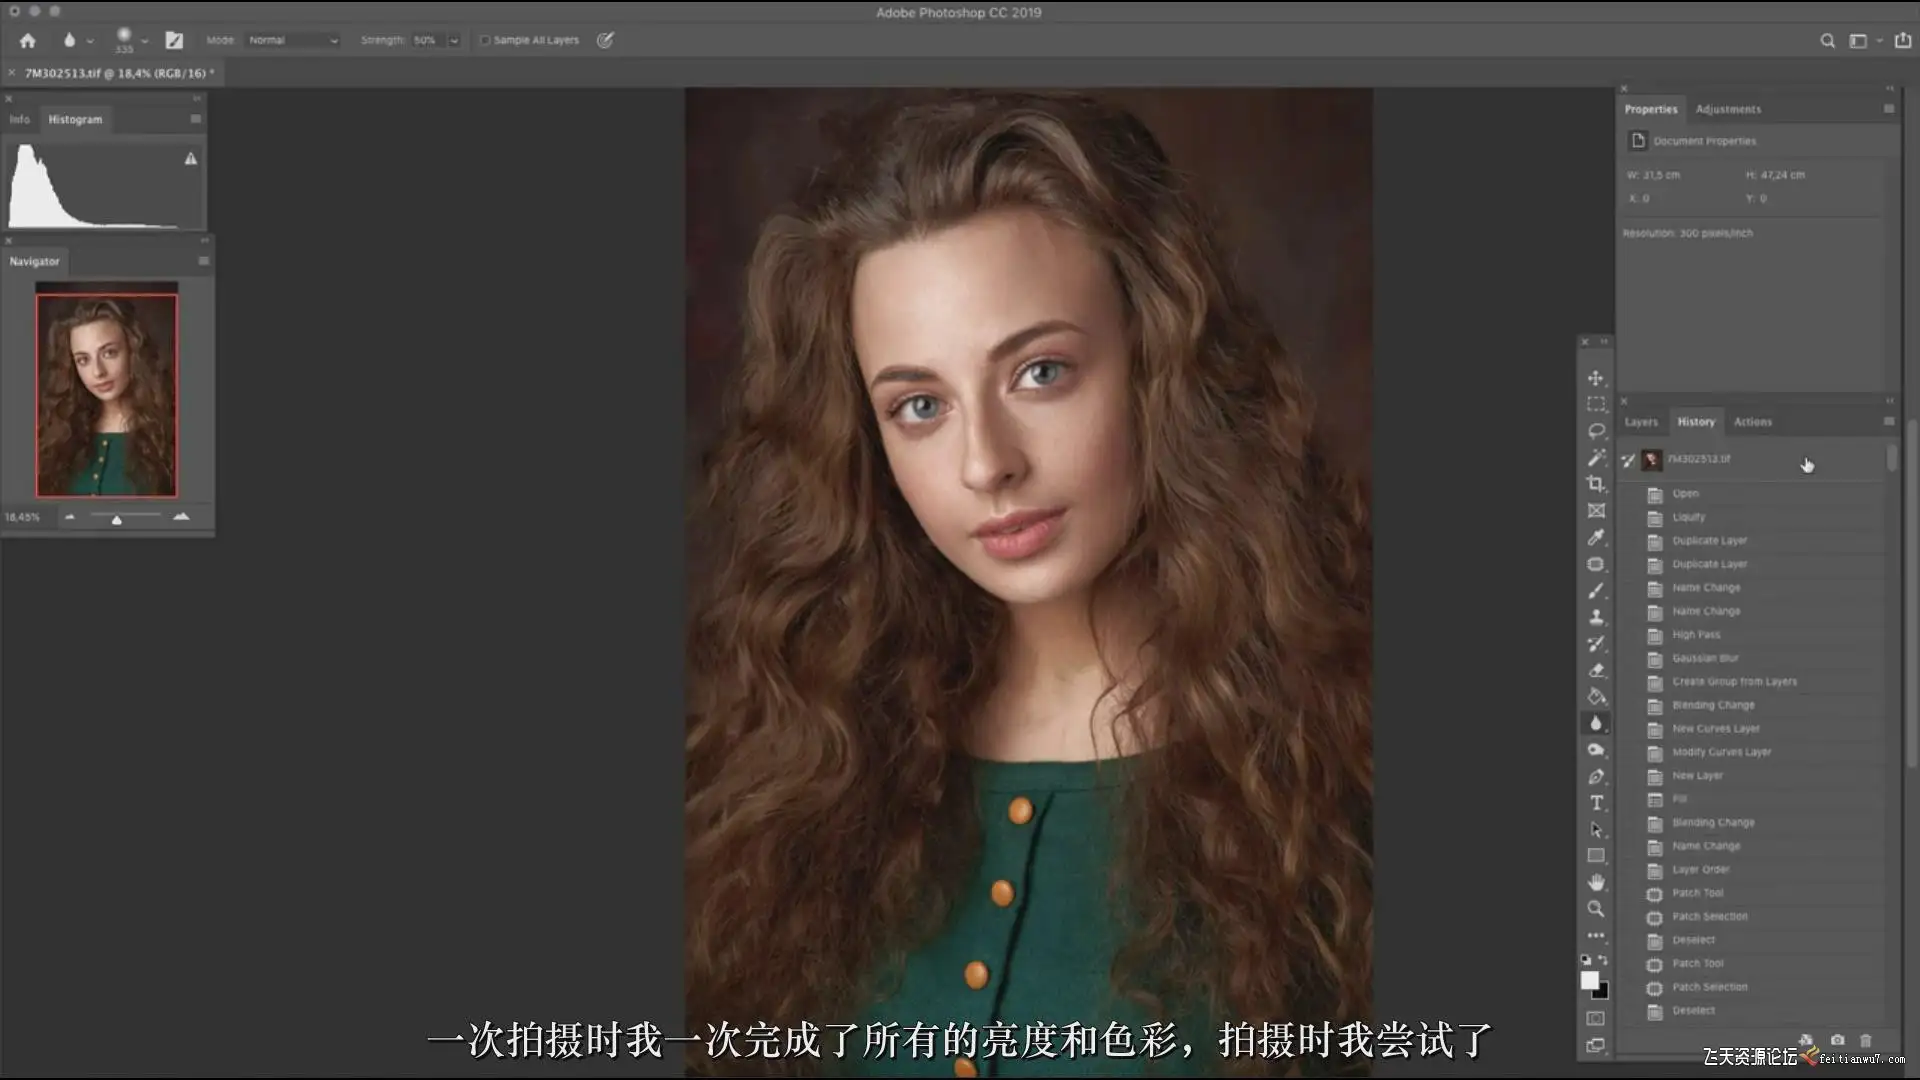This screenshot has height=1080, width=1920.
Task: Open the brush preset picker dropdown
Action: pos(145,41)
